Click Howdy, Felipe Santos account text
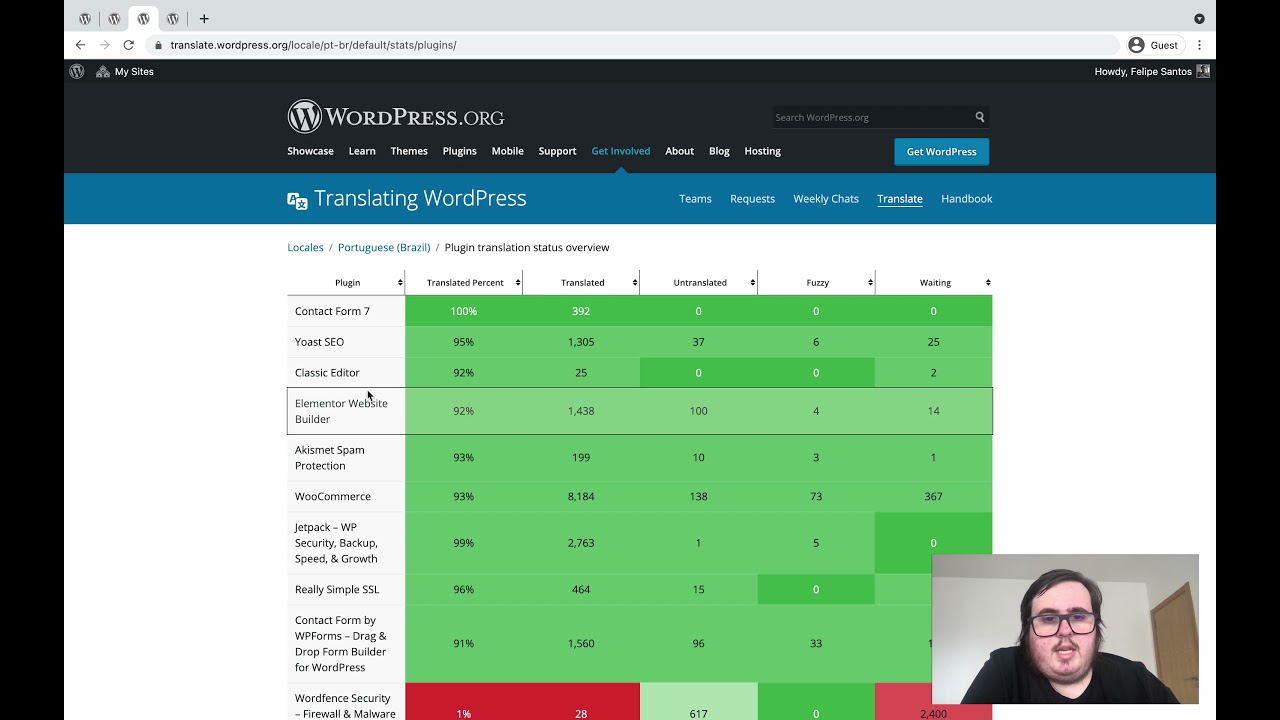Image resolution: width=1280 pixels, height=720 pixels. [x=1143, y=71]
